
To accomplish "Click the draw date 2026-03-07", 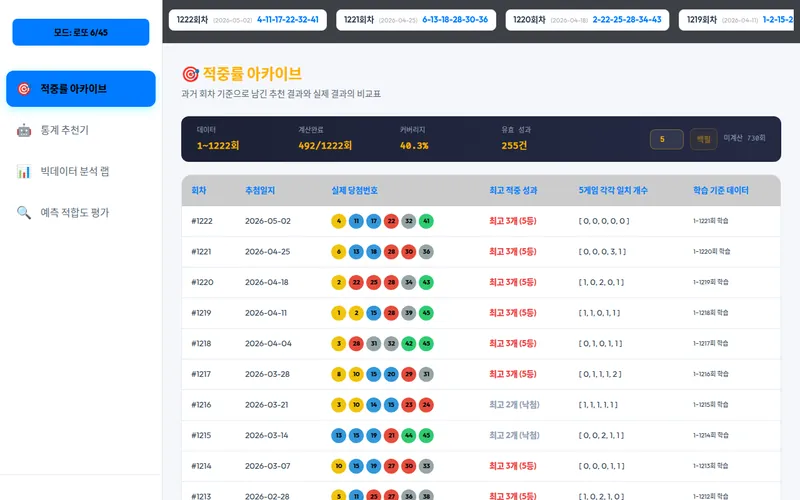I will point(267,466).
